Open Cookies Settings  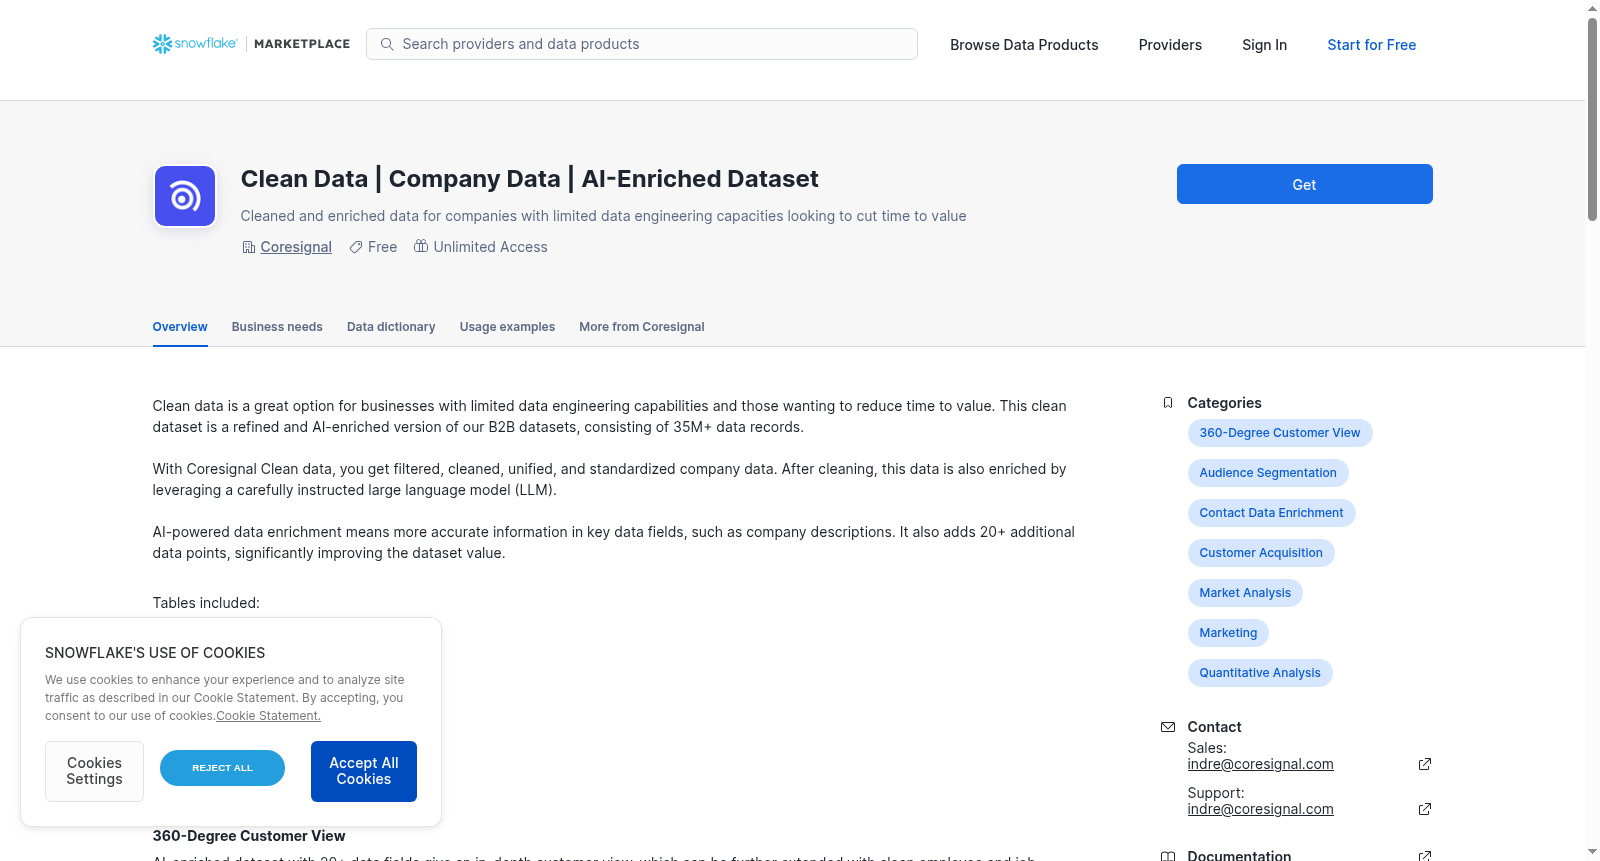point(94,771)
